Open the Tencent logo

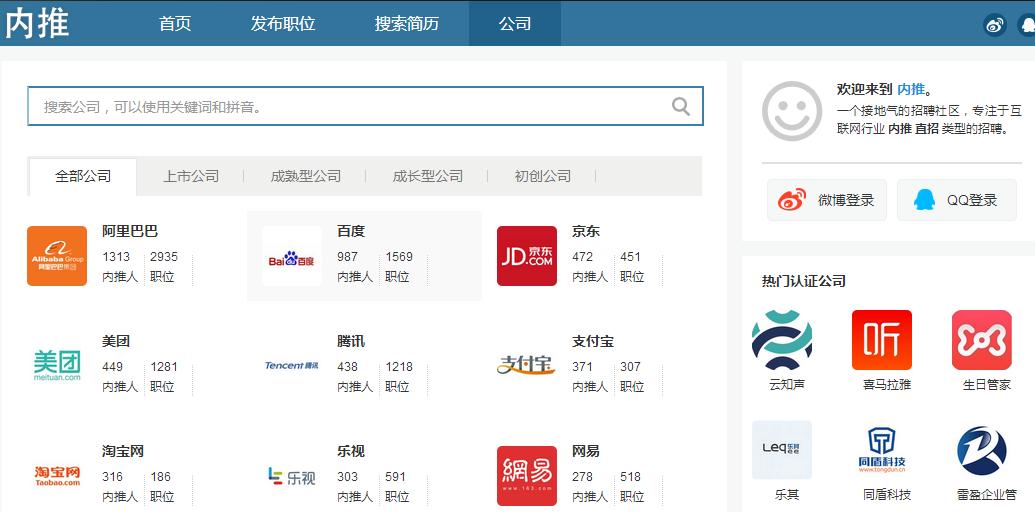(x=292, y=366)
